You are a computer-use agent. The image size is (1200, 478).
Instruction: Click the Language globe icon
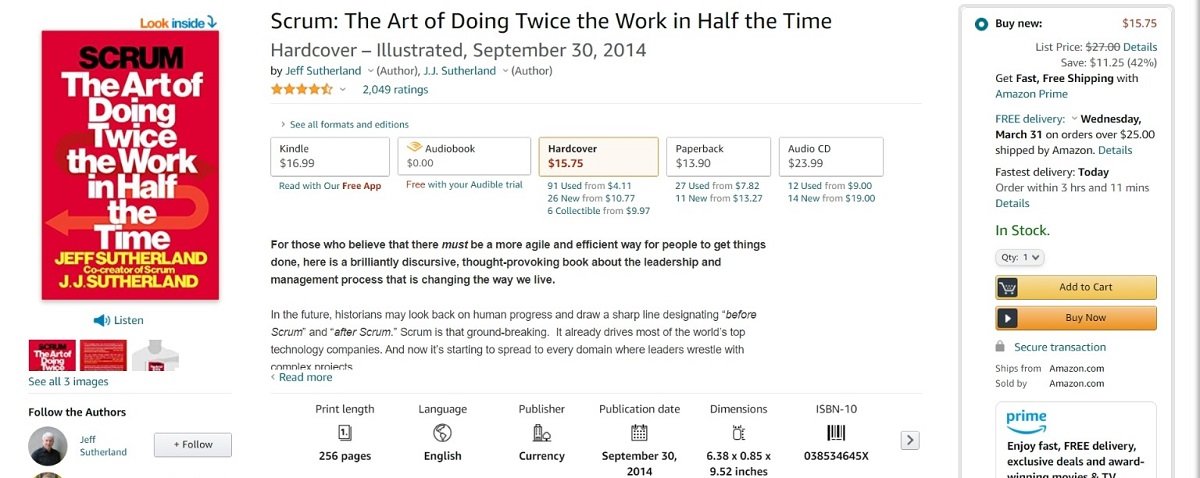click(x=442, y=433)
